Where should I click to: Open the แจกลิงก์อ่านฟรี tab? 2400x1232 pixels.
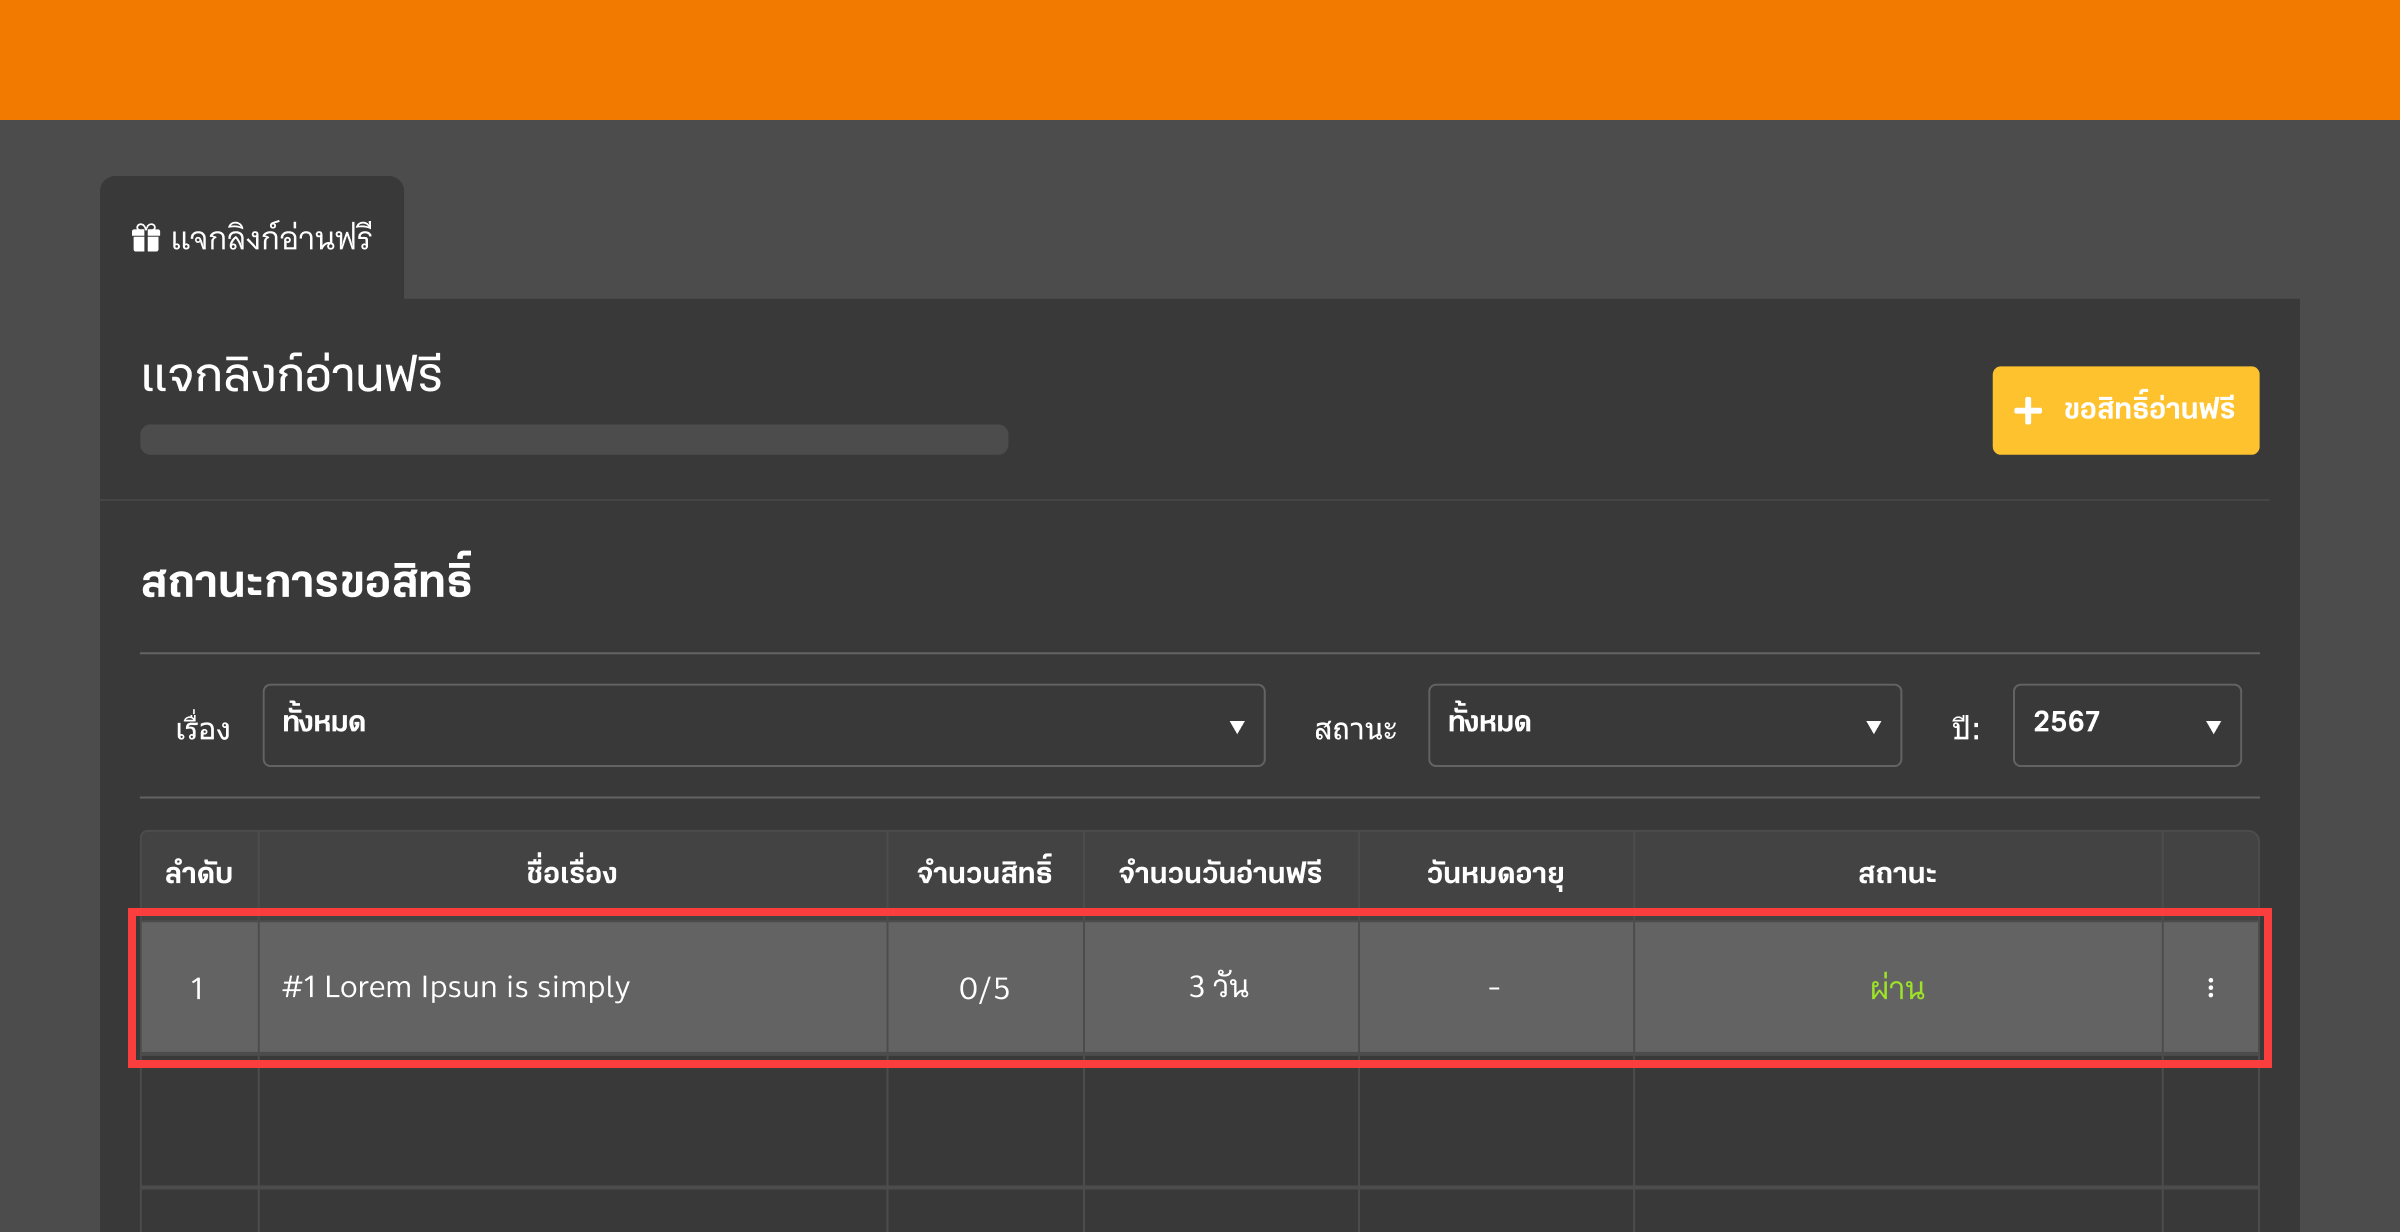tap(252, 238)
